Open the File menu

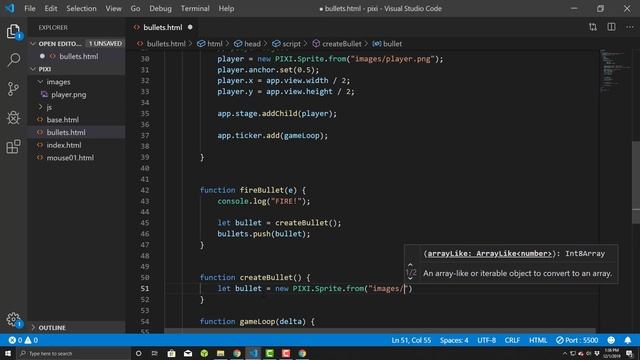(x=30, y=8)
